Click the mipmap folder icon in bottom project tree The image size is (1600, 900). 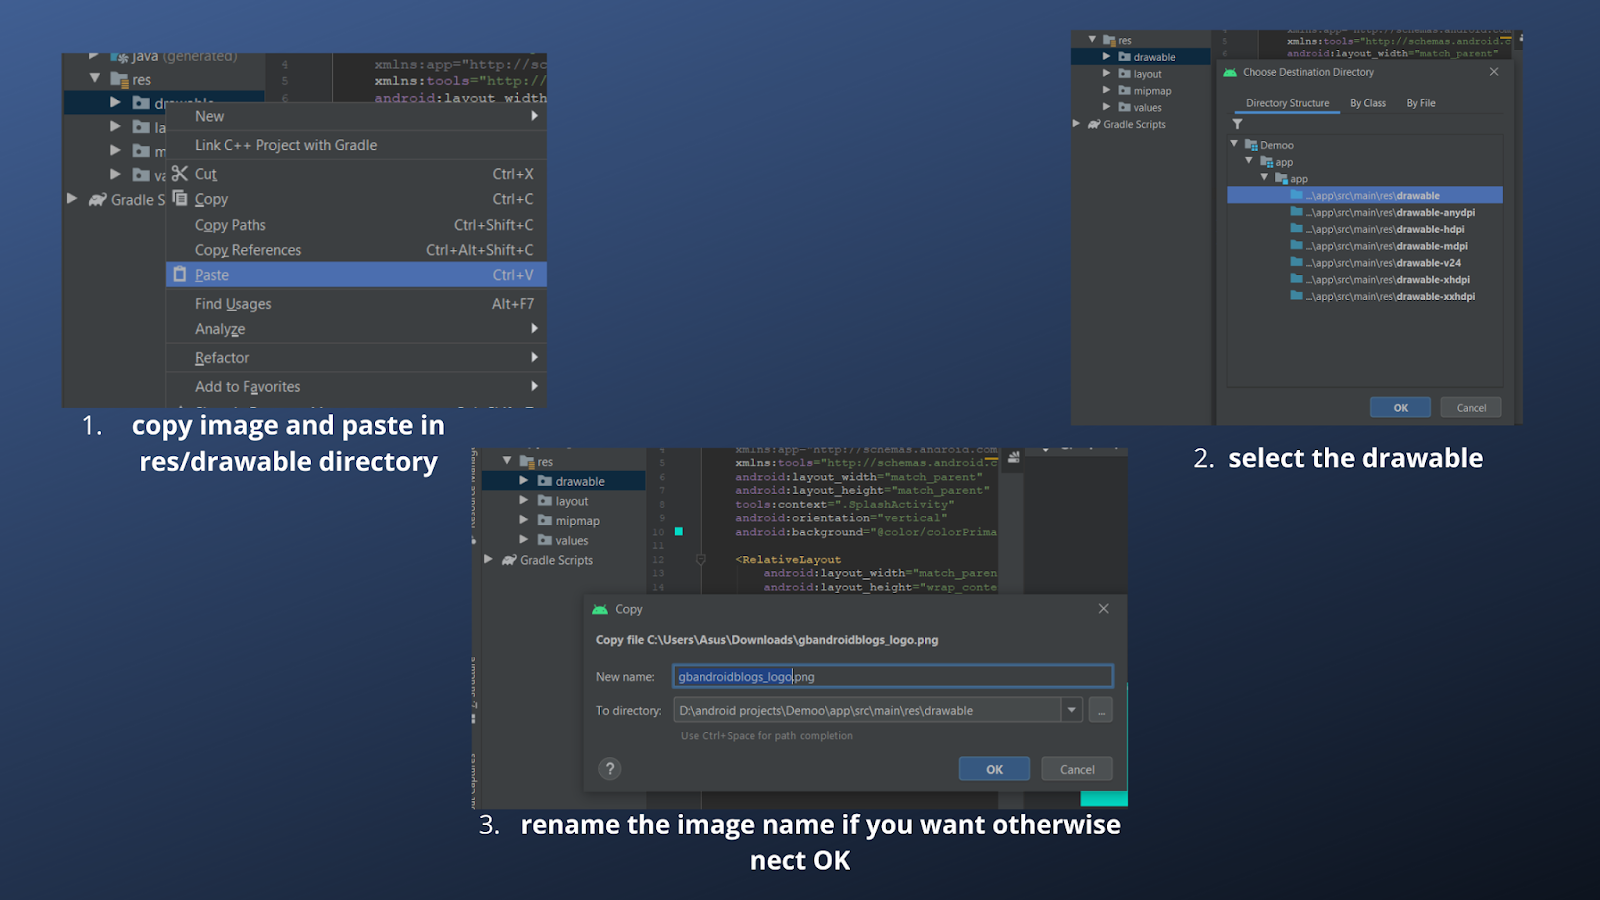pos(545,520)
